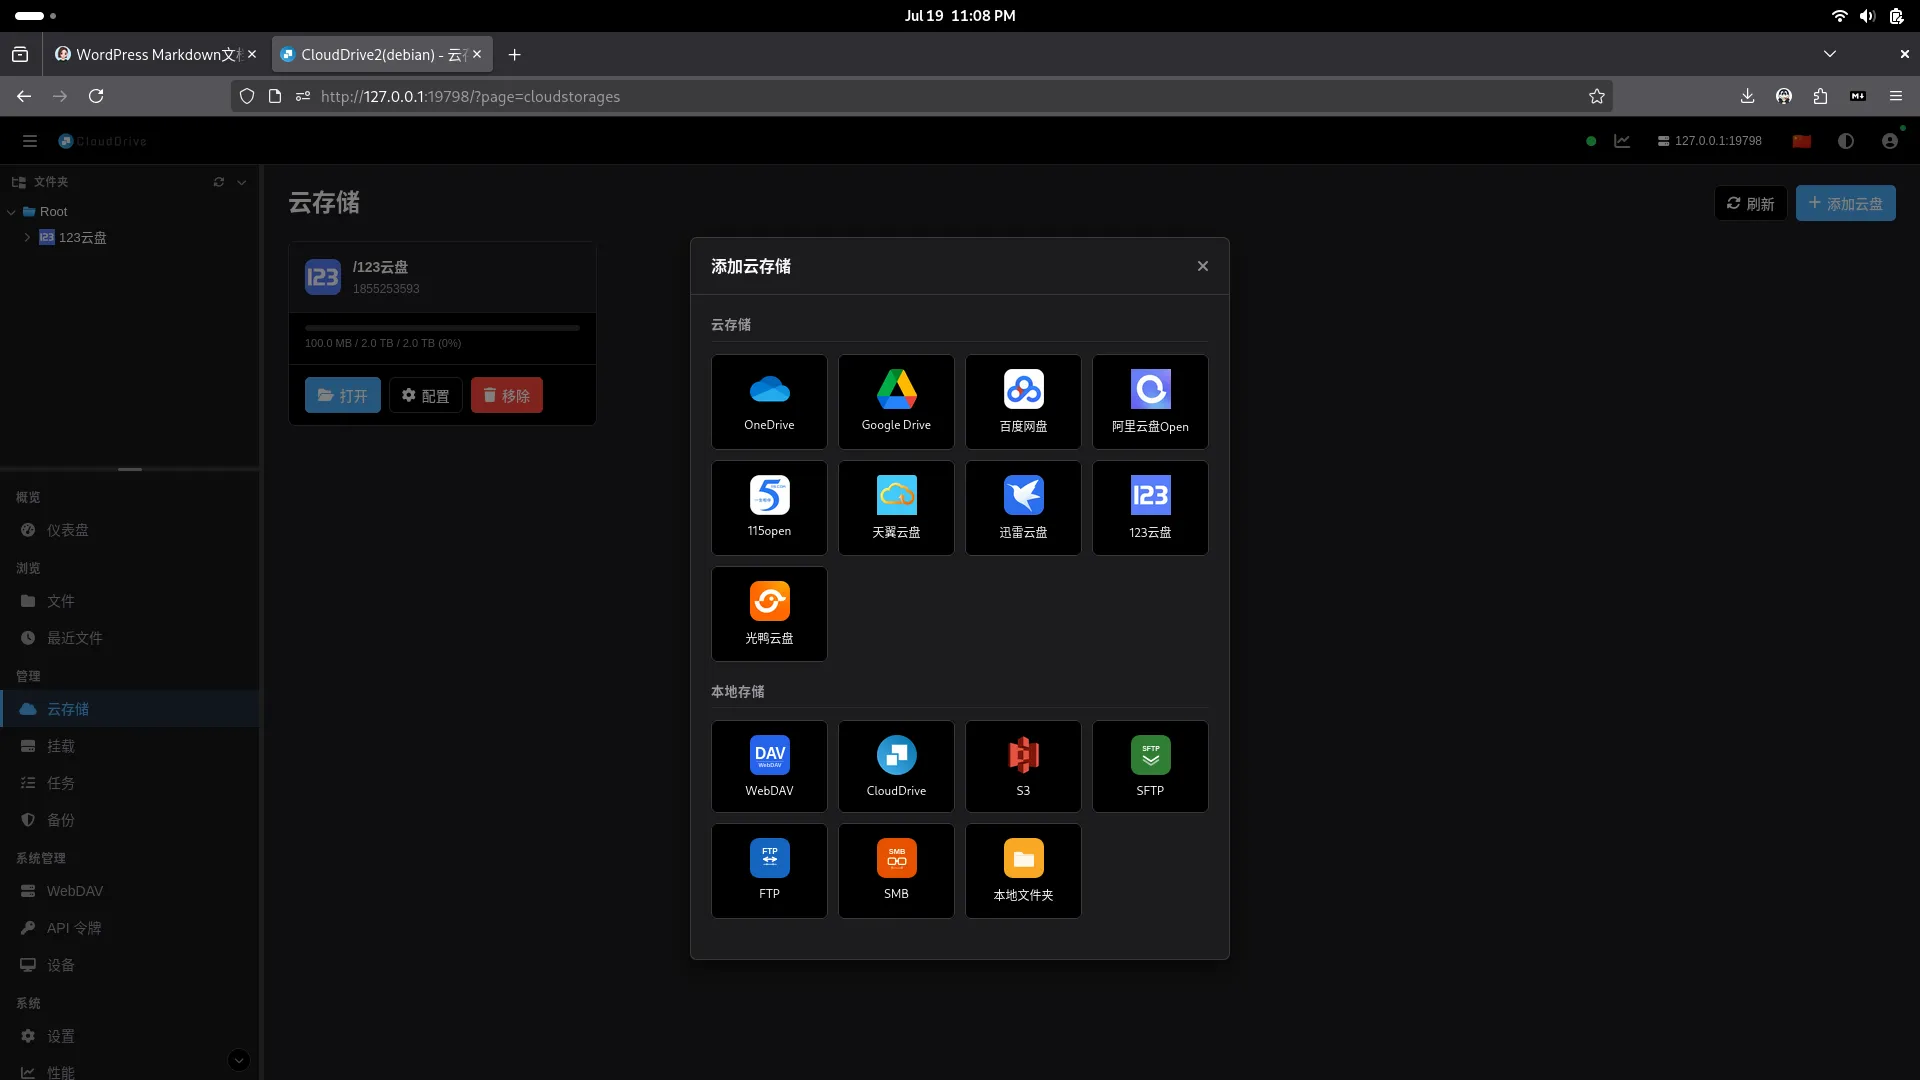Open 备份 backup page
The width and height of the screenshot is (1920, 1080).
[x=130, y=820]
